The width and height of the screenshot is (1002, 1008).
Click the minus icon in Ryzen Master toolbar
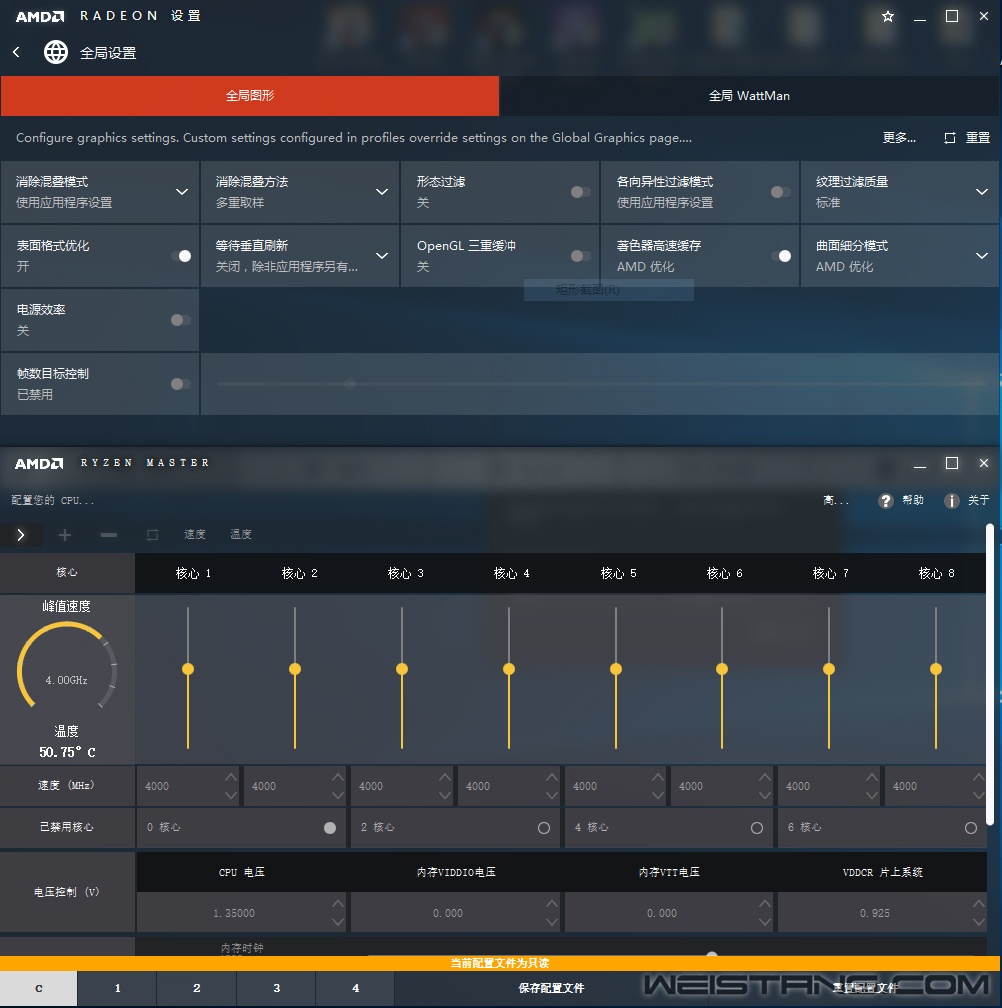tap(109, 535)
